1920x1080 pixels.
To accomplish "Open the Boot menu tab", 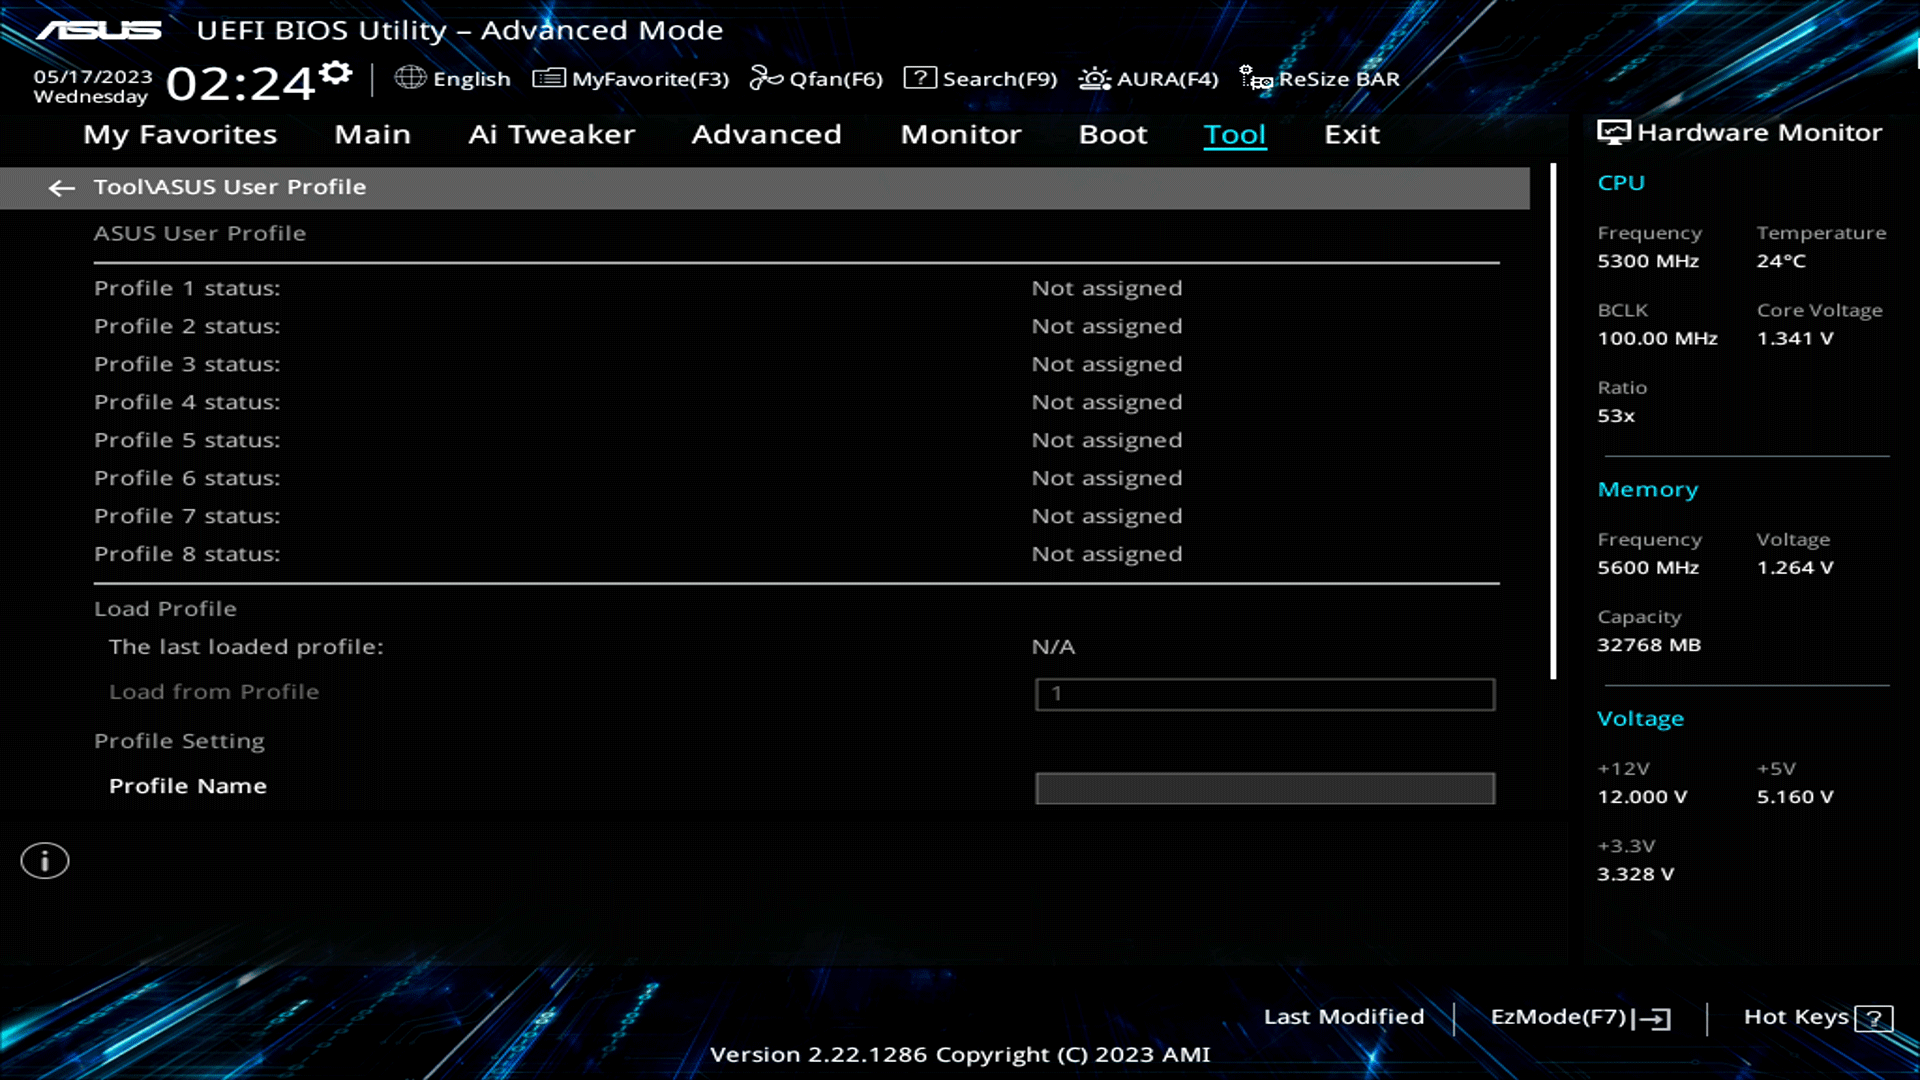I will (x=1112, y=134).
